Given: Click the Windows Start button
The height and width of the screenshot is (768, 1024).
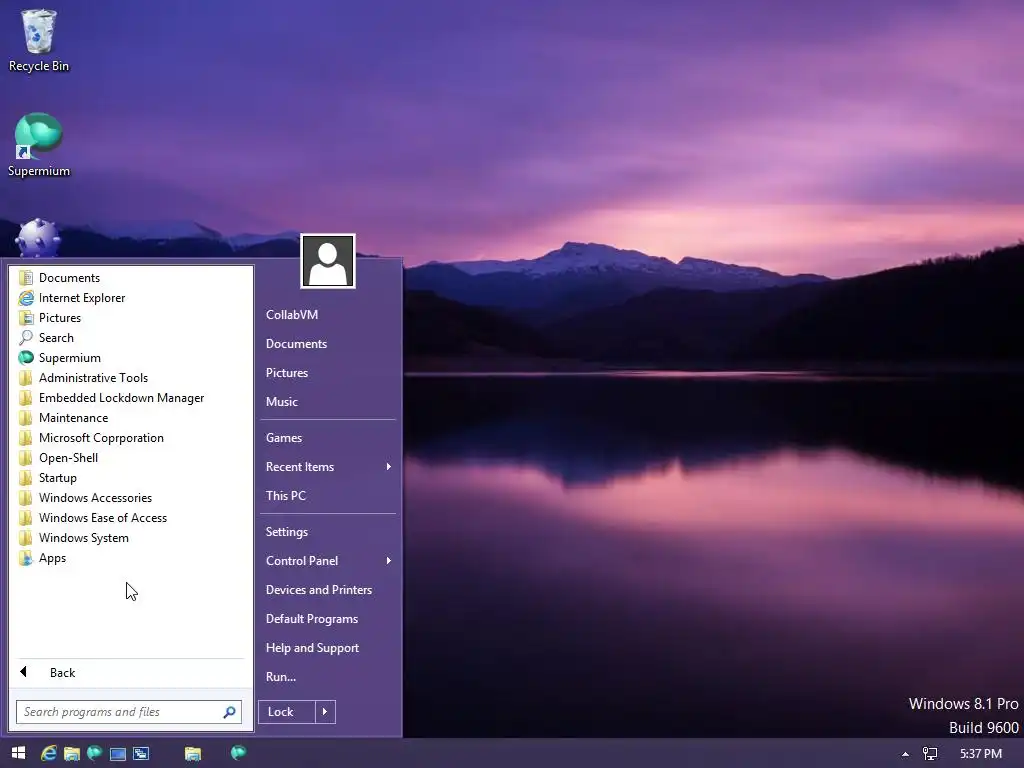Looking at the screenshot, I should click(18, 753).
